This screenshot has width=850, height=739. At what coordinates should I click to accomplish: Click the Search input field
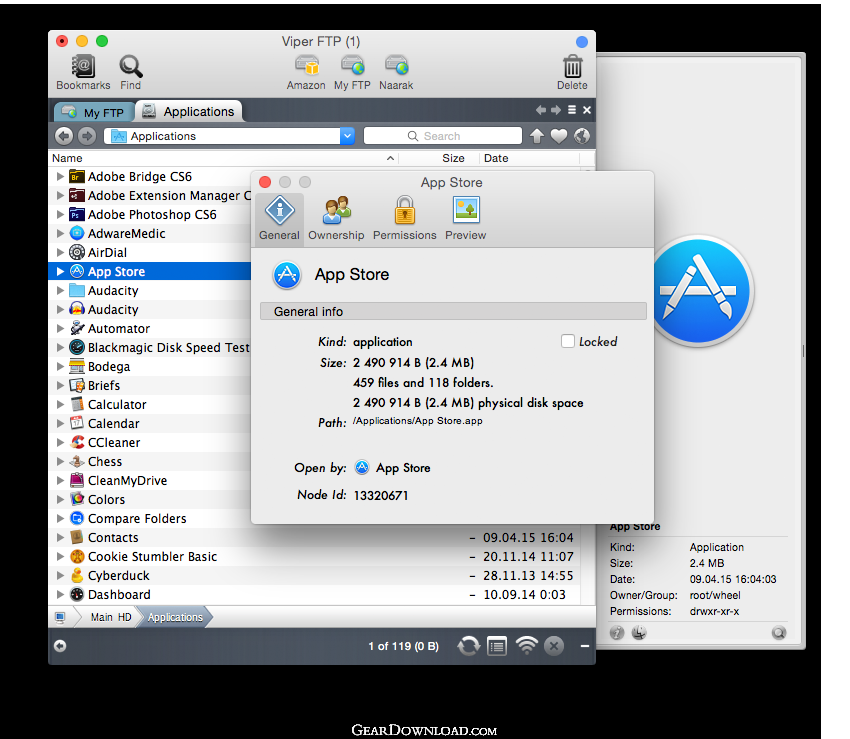(x=442, y=136)
